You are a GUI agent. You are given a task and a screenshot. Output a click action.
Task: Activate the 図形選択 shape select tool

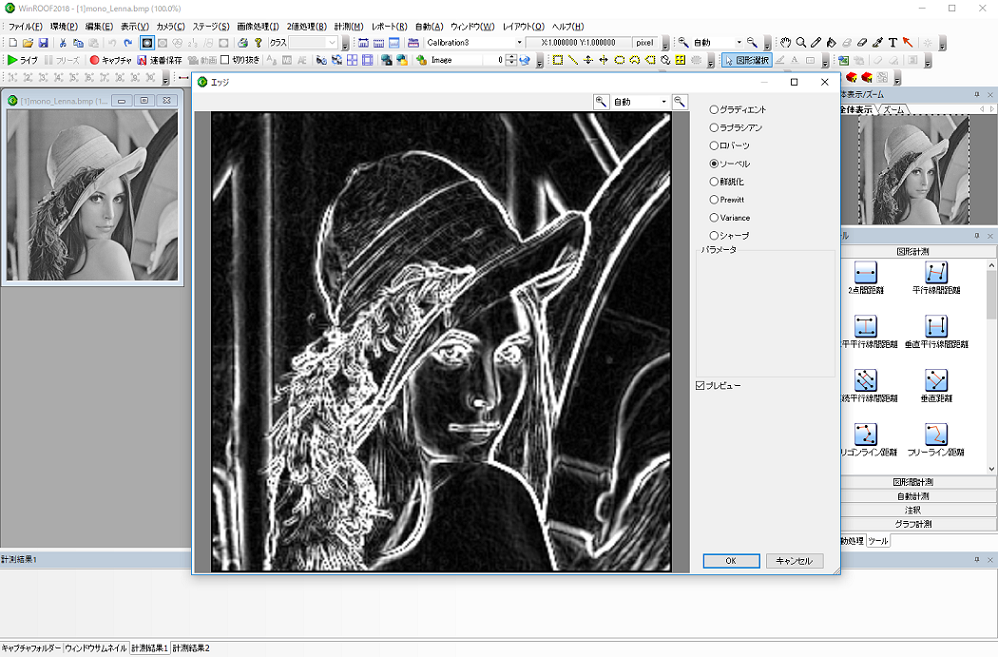point(747,60)
